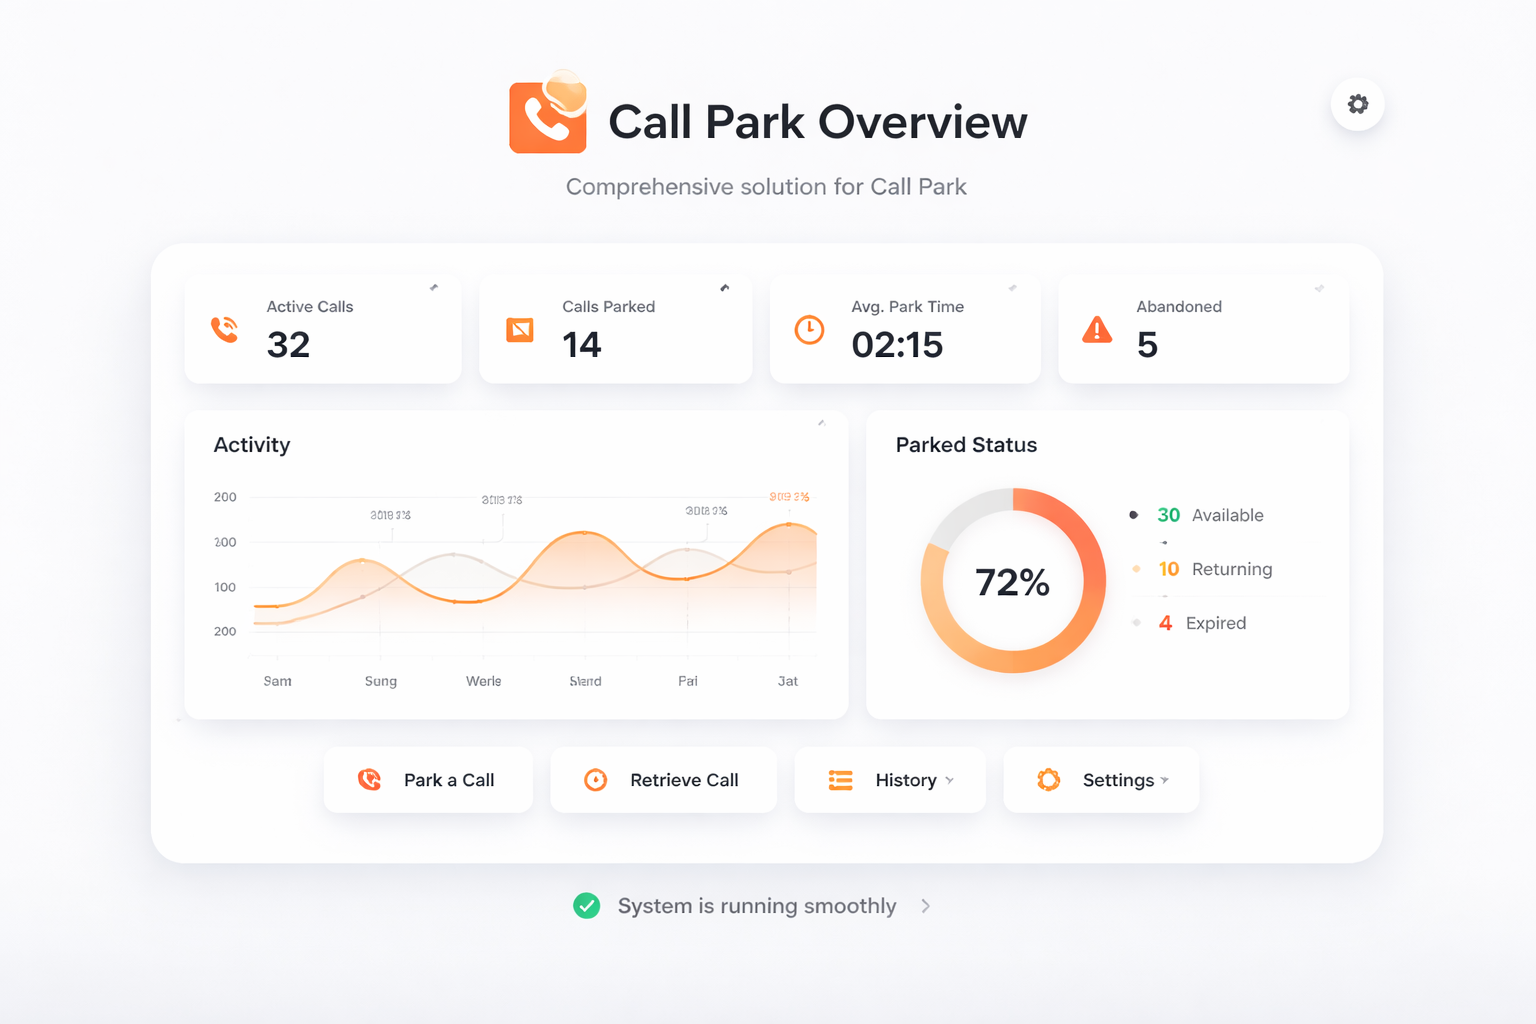Select the Expired legend entry

1202,623
